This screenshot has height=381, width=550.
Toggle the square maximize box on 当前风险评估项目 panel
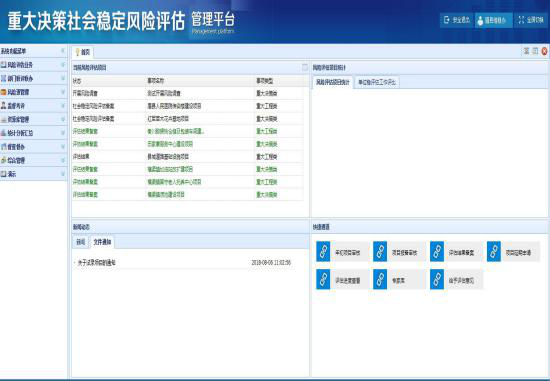click(x=305, y=67)
